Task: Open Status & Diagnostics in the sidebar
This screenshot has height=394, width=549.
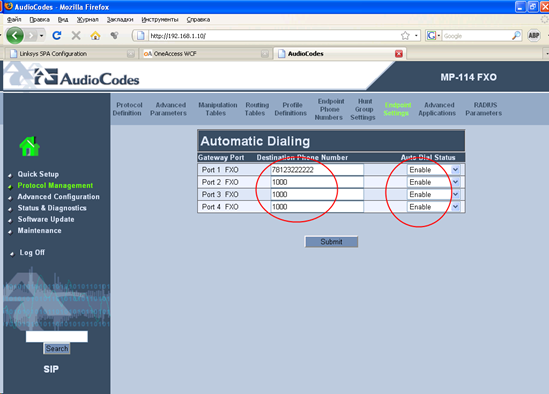Action: [52, 208]
